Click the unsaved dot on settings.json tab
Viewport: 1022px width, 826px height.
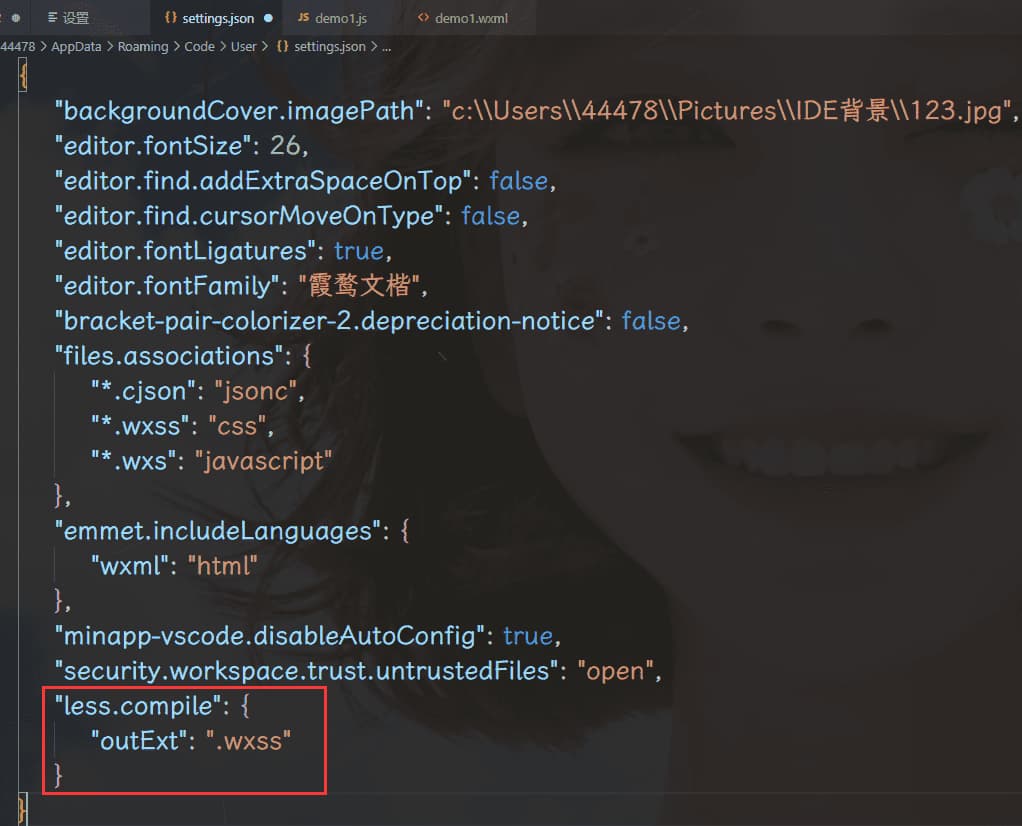click(x=268, y=18)
